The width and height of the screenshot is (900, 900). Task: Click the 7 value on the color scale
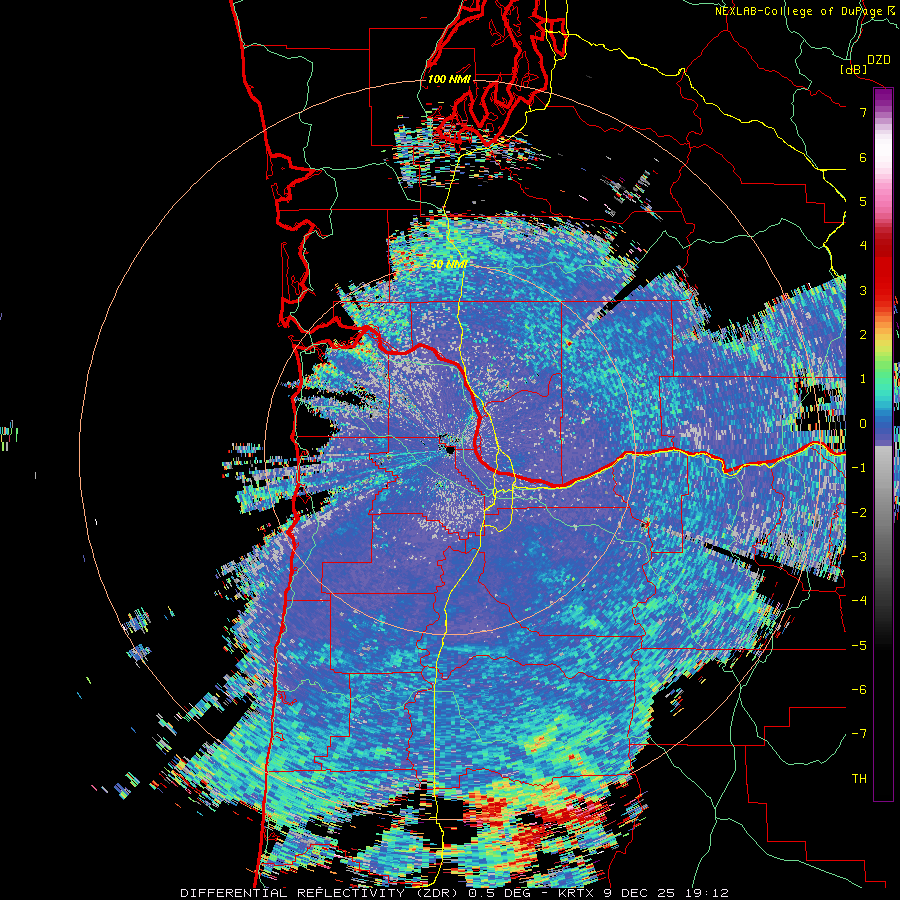(863, 112)
